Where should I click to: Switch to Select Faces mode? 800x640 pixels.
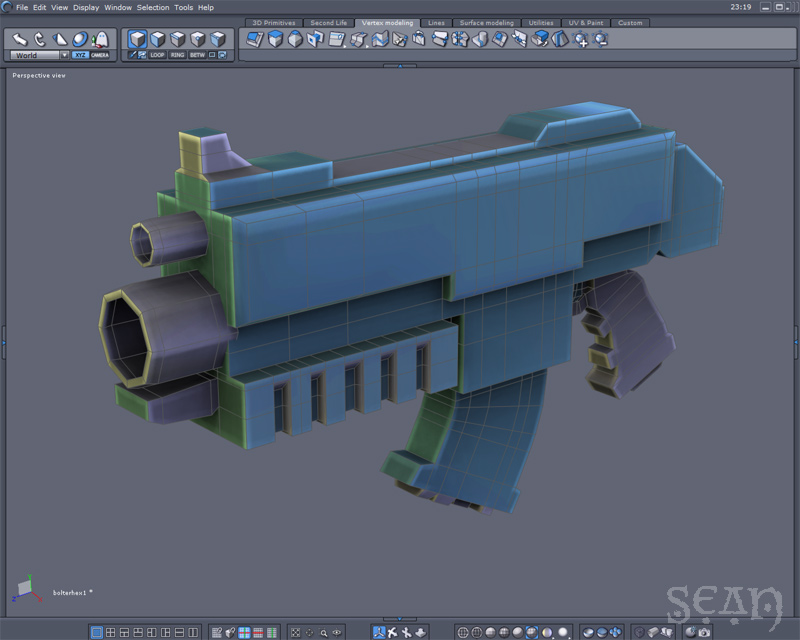point(158,39)
